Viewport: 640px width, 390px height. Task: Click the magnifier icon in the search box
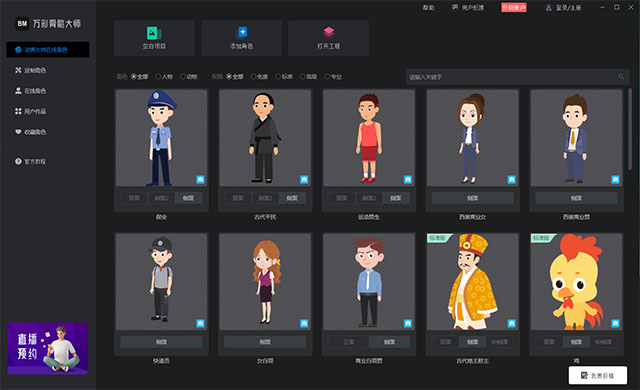click(x=621, y=77)
